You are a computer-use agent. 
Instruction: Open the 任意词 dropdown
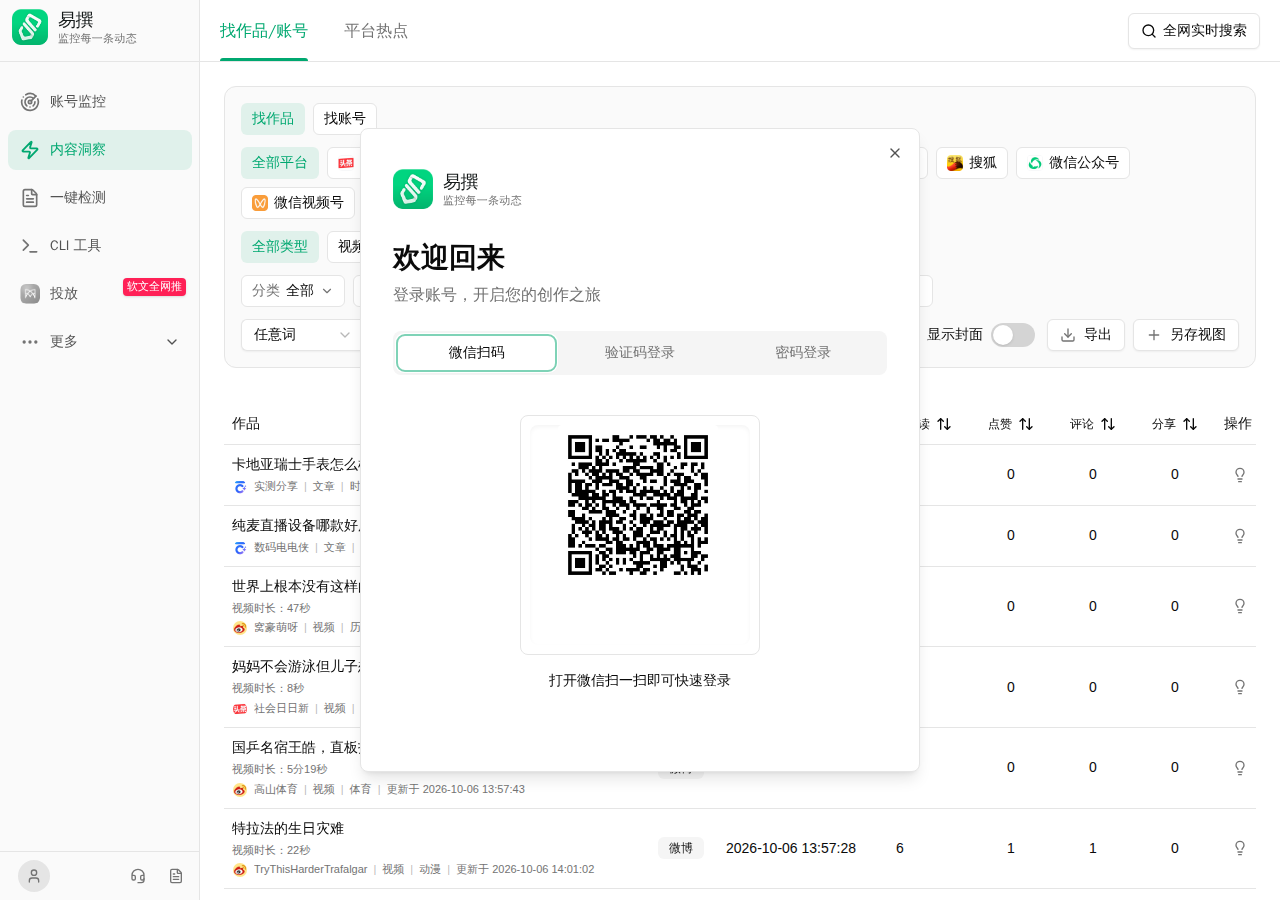pos(301,335)
